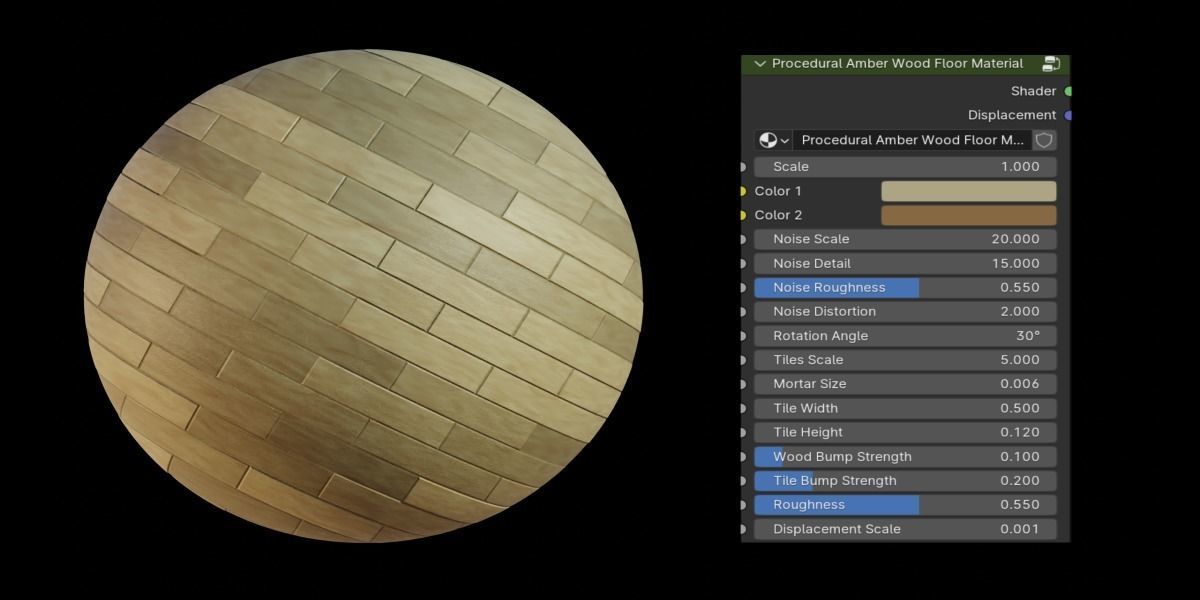Open the Color 2 swatch picker
The width and height of the screenshot is (1200, 600).
coord(968,215)
